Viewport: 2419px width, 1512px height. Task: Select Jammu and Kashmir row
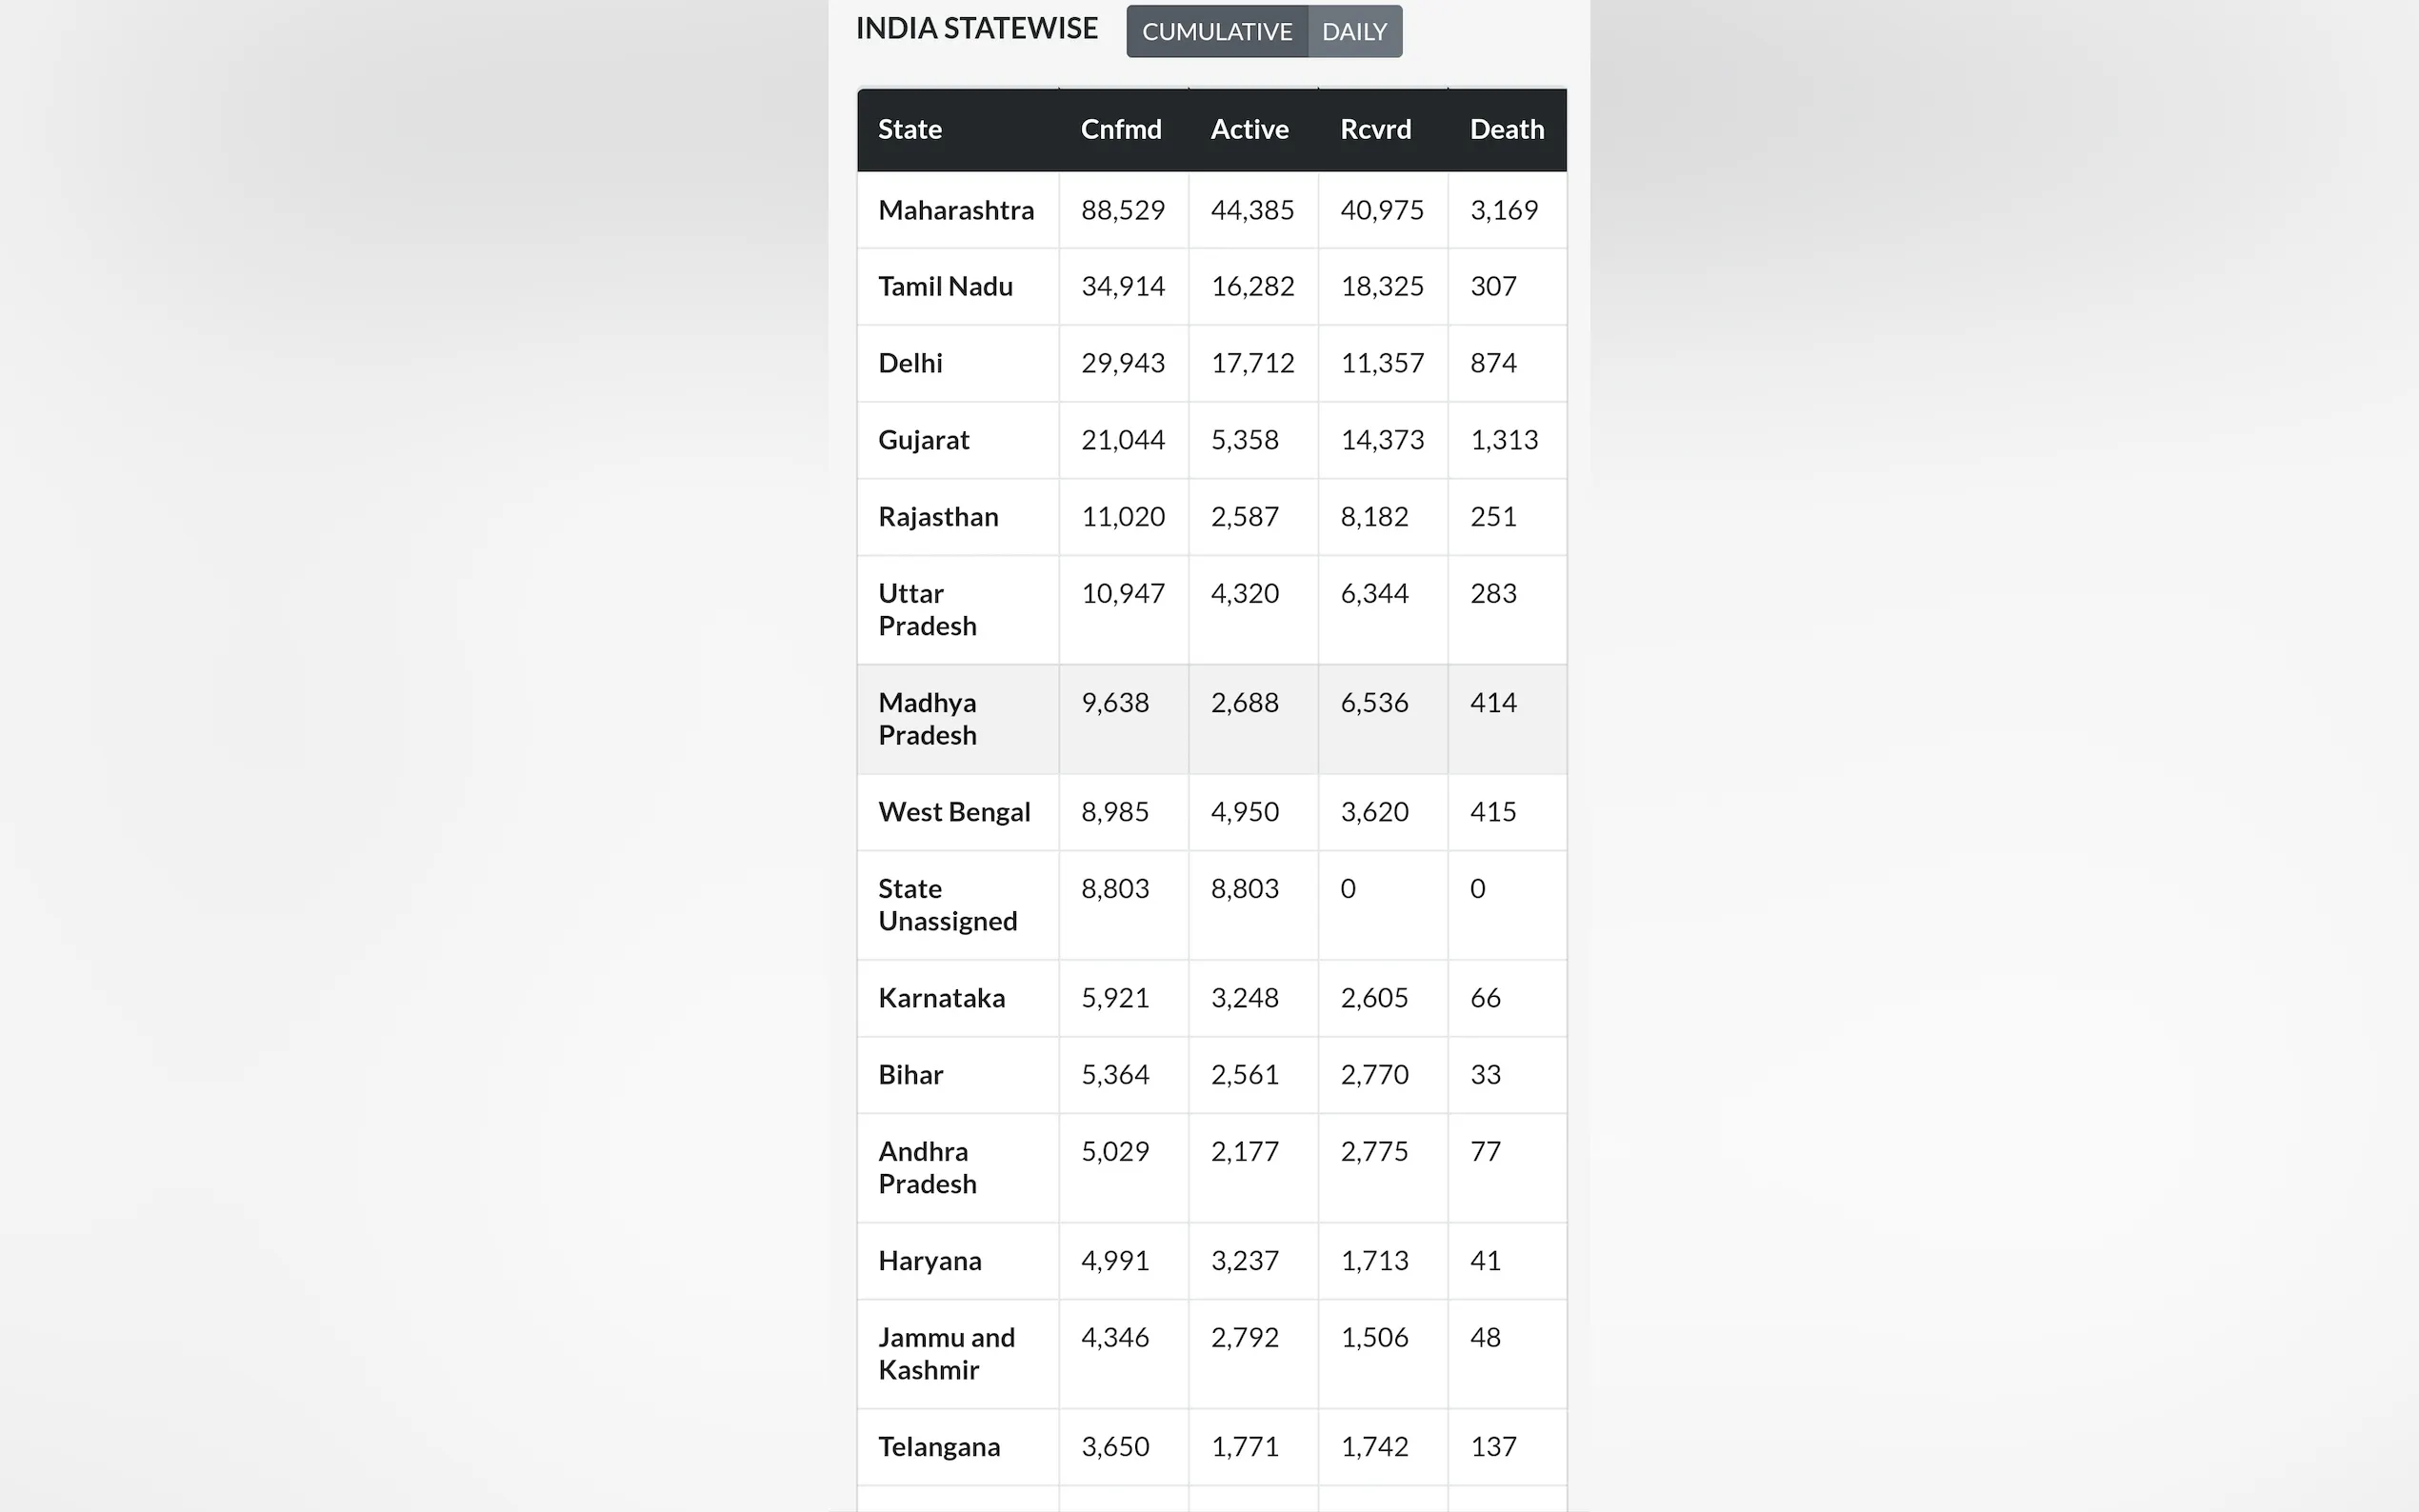pyautogui.click(x=946, y=1353)
